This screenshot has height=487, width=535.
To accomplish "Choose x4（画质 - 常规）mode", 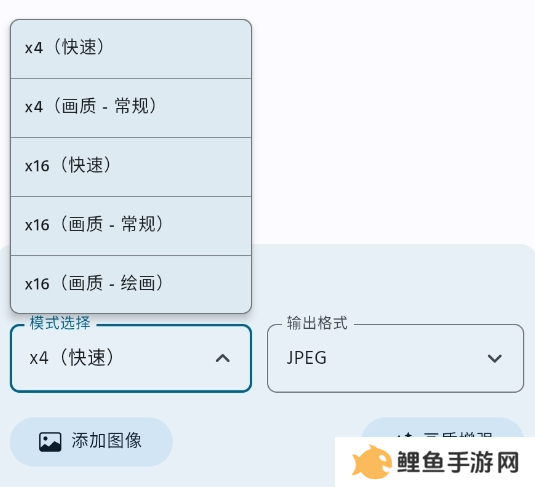I will (131, 108).
